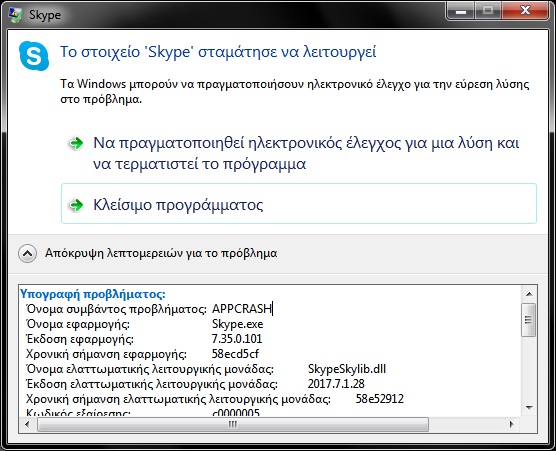Click the details vertical scrollbar up arrow

pyautogui.click(x=529, y=294)
